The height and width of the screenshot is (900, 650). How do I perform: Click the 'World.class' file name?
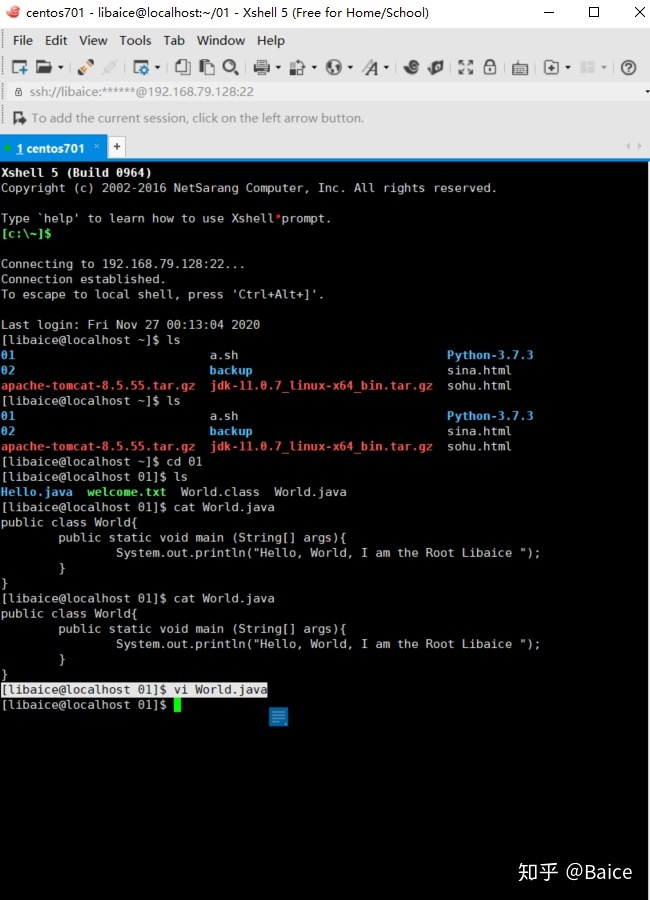point(220,492)
